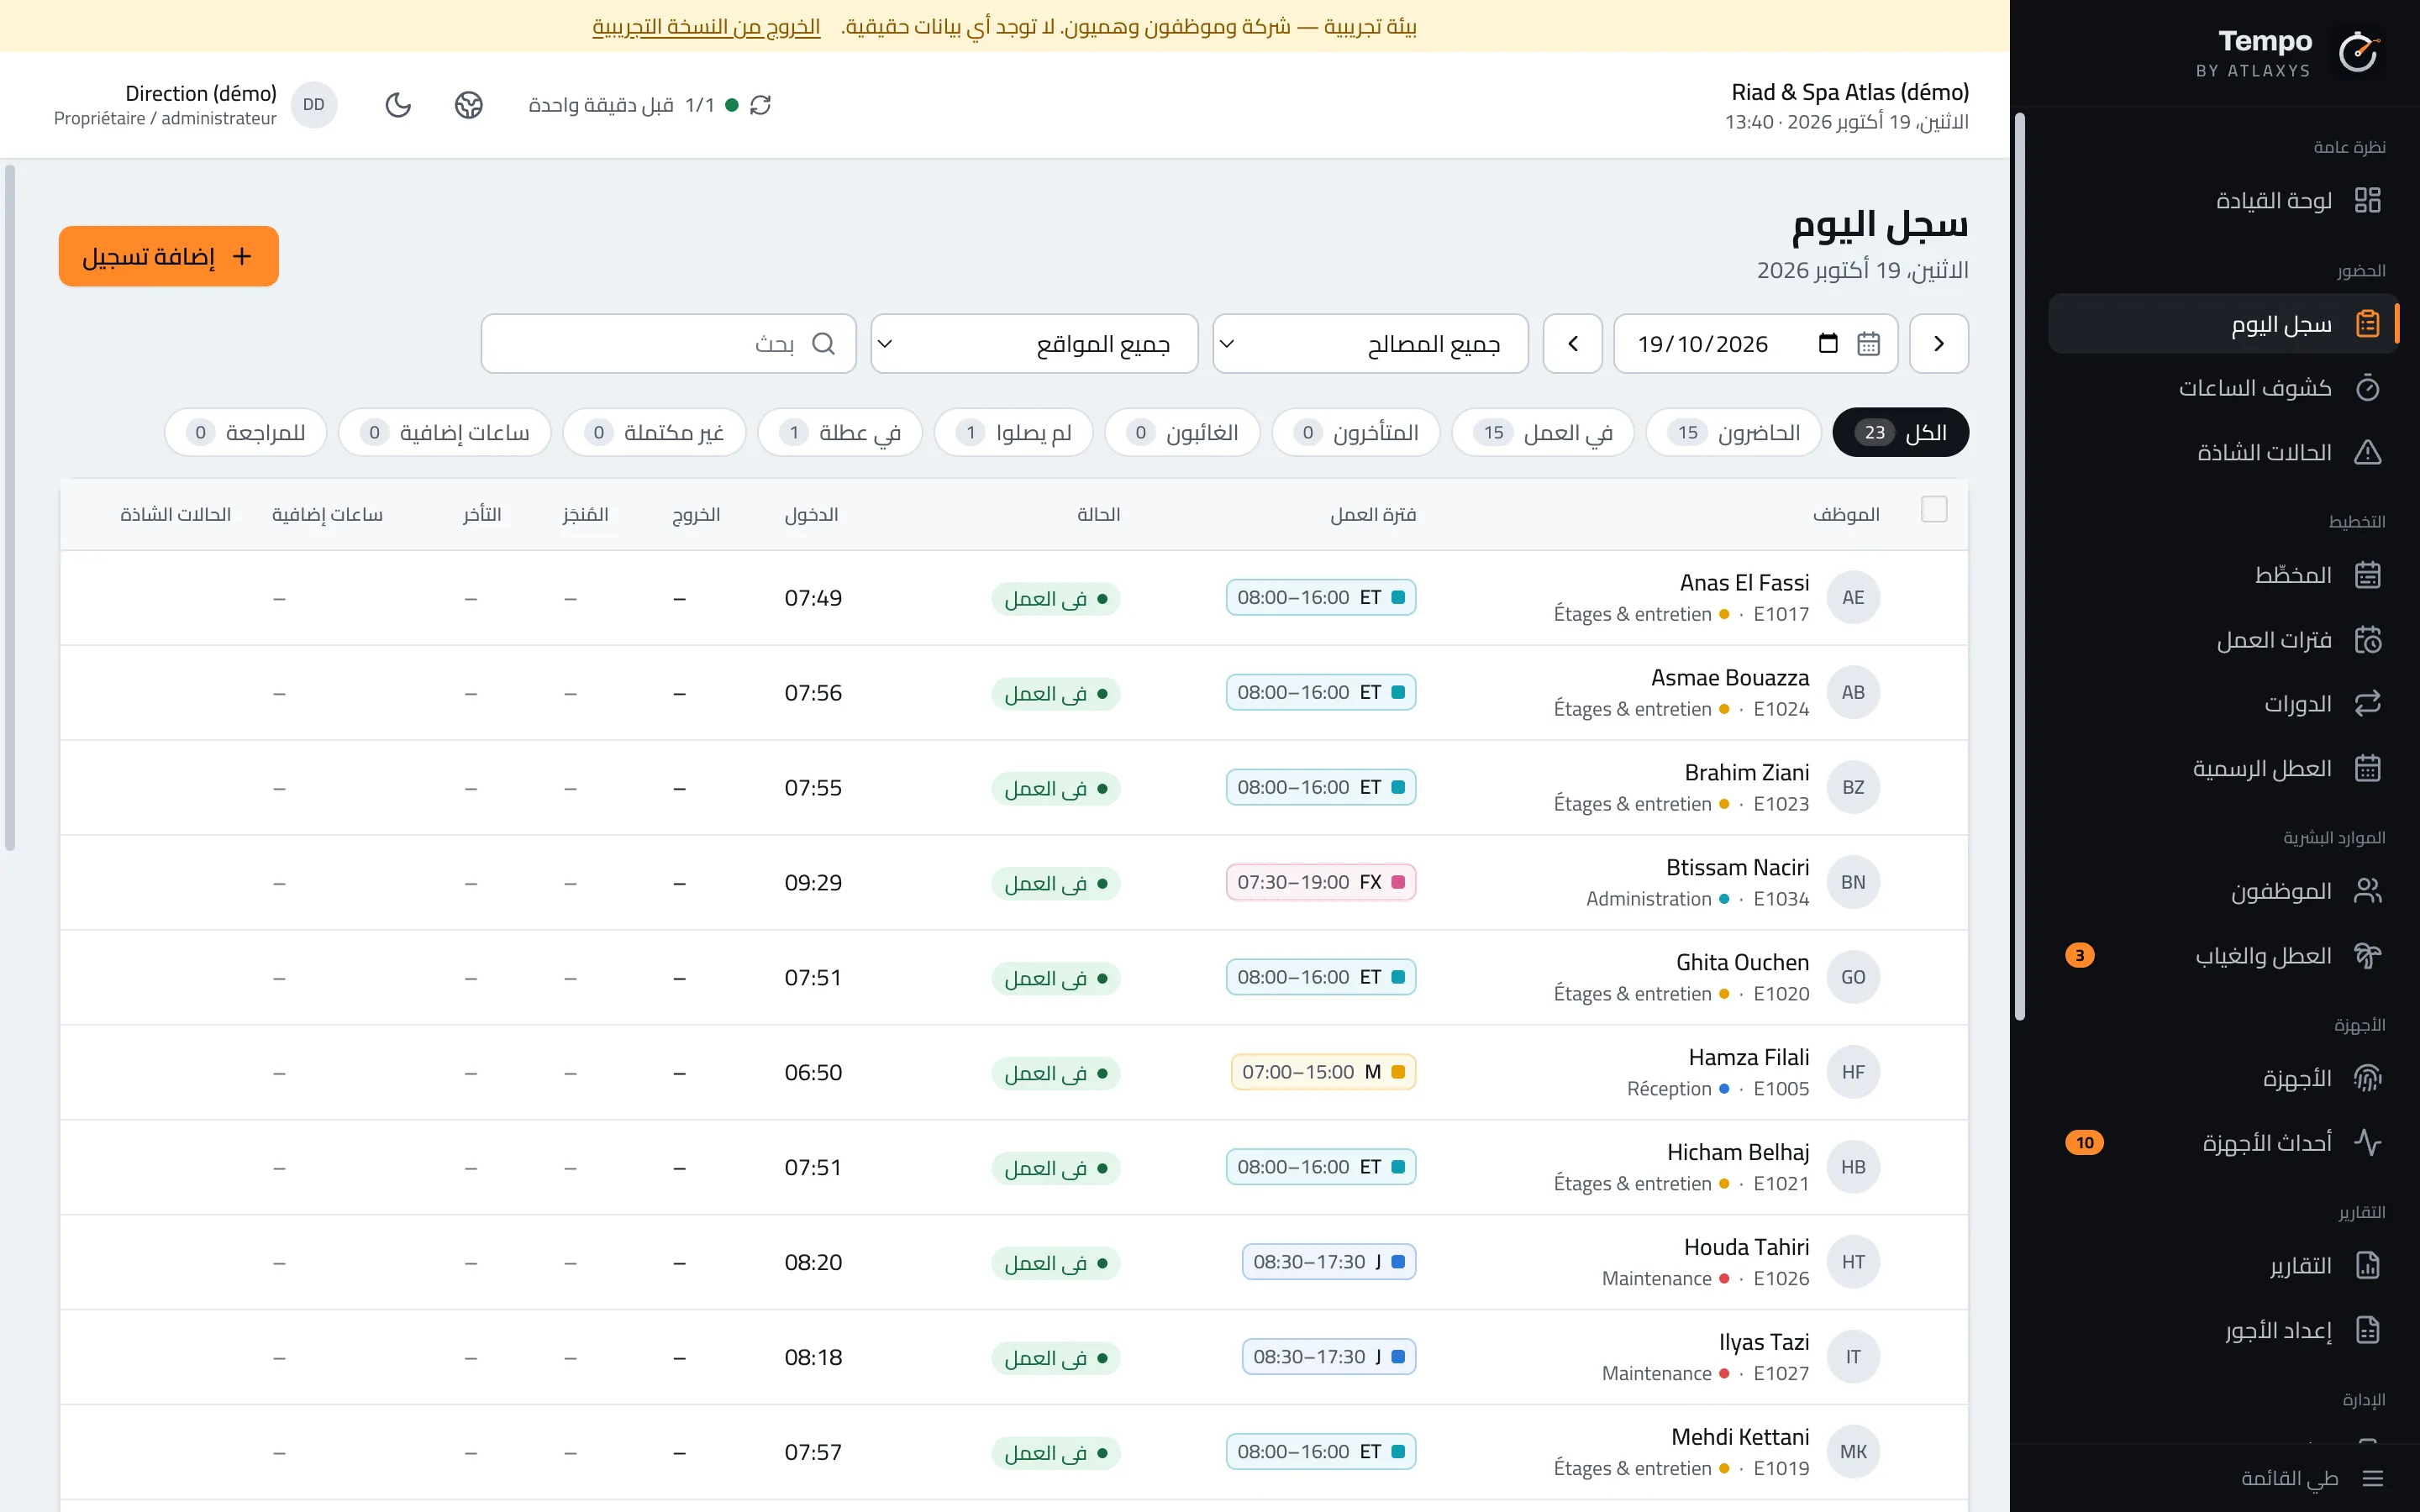Select the المتأخرون filter tab
Image resolution: width=2420 pixels, height=1512 pixels.
pyautogui.click(x=1355, y=432)
